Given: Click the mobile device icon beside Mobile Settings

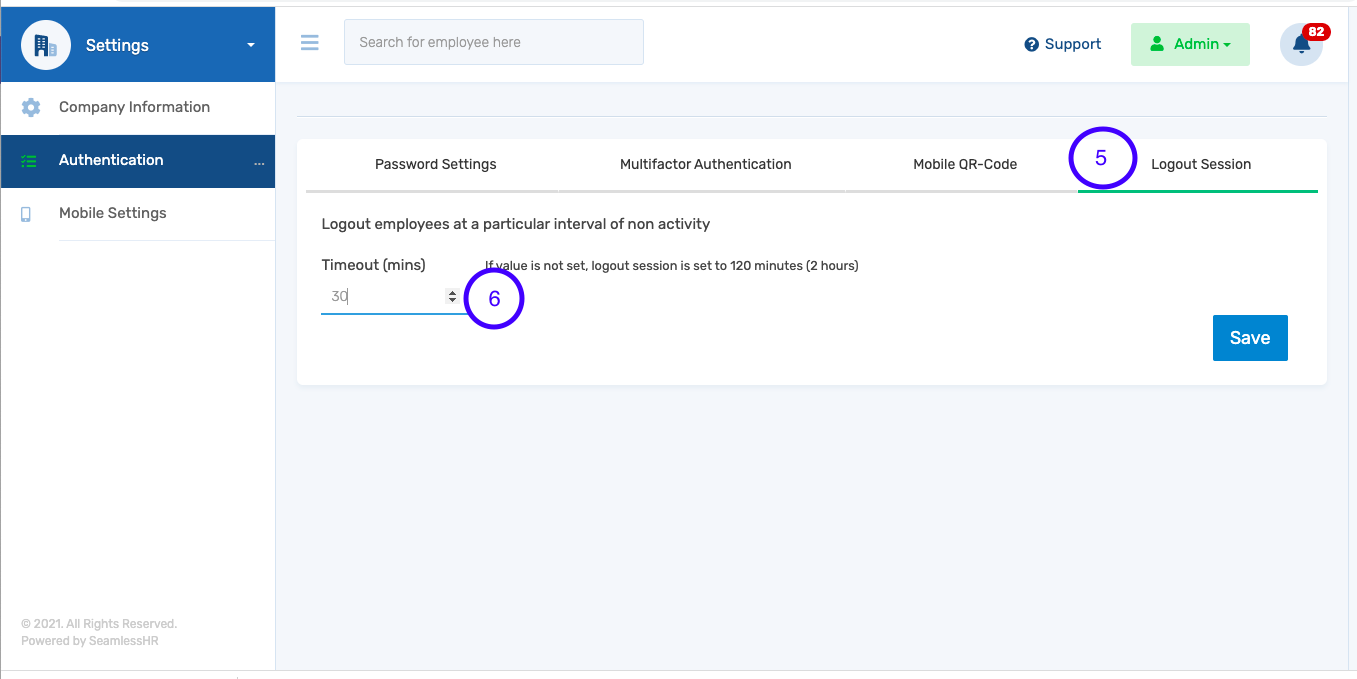Looking at the screenshot, I should 26,213.
